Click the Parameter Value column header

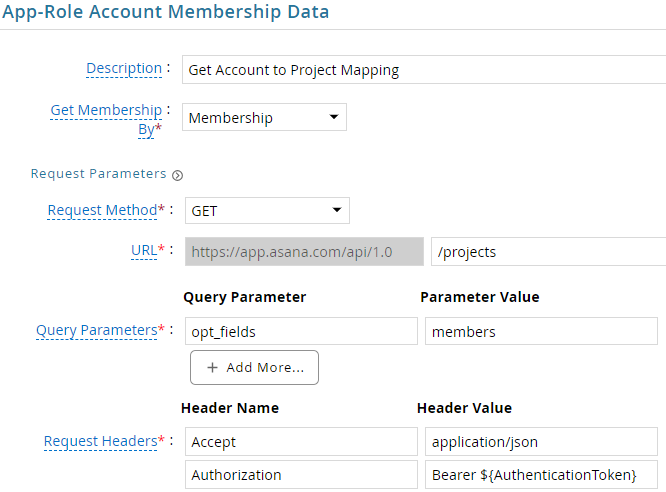(480, 297)
